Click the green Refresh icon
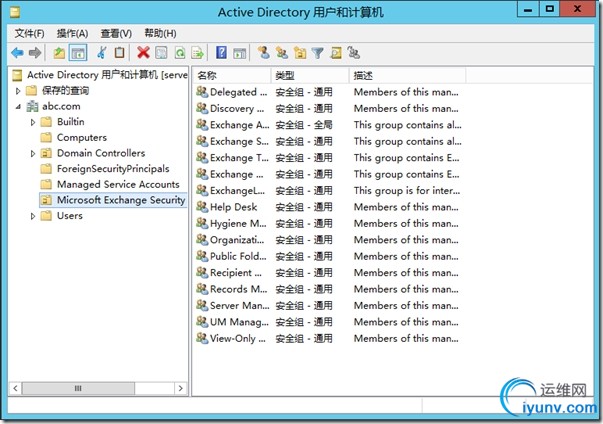The image size is (603, 424). 180,53
